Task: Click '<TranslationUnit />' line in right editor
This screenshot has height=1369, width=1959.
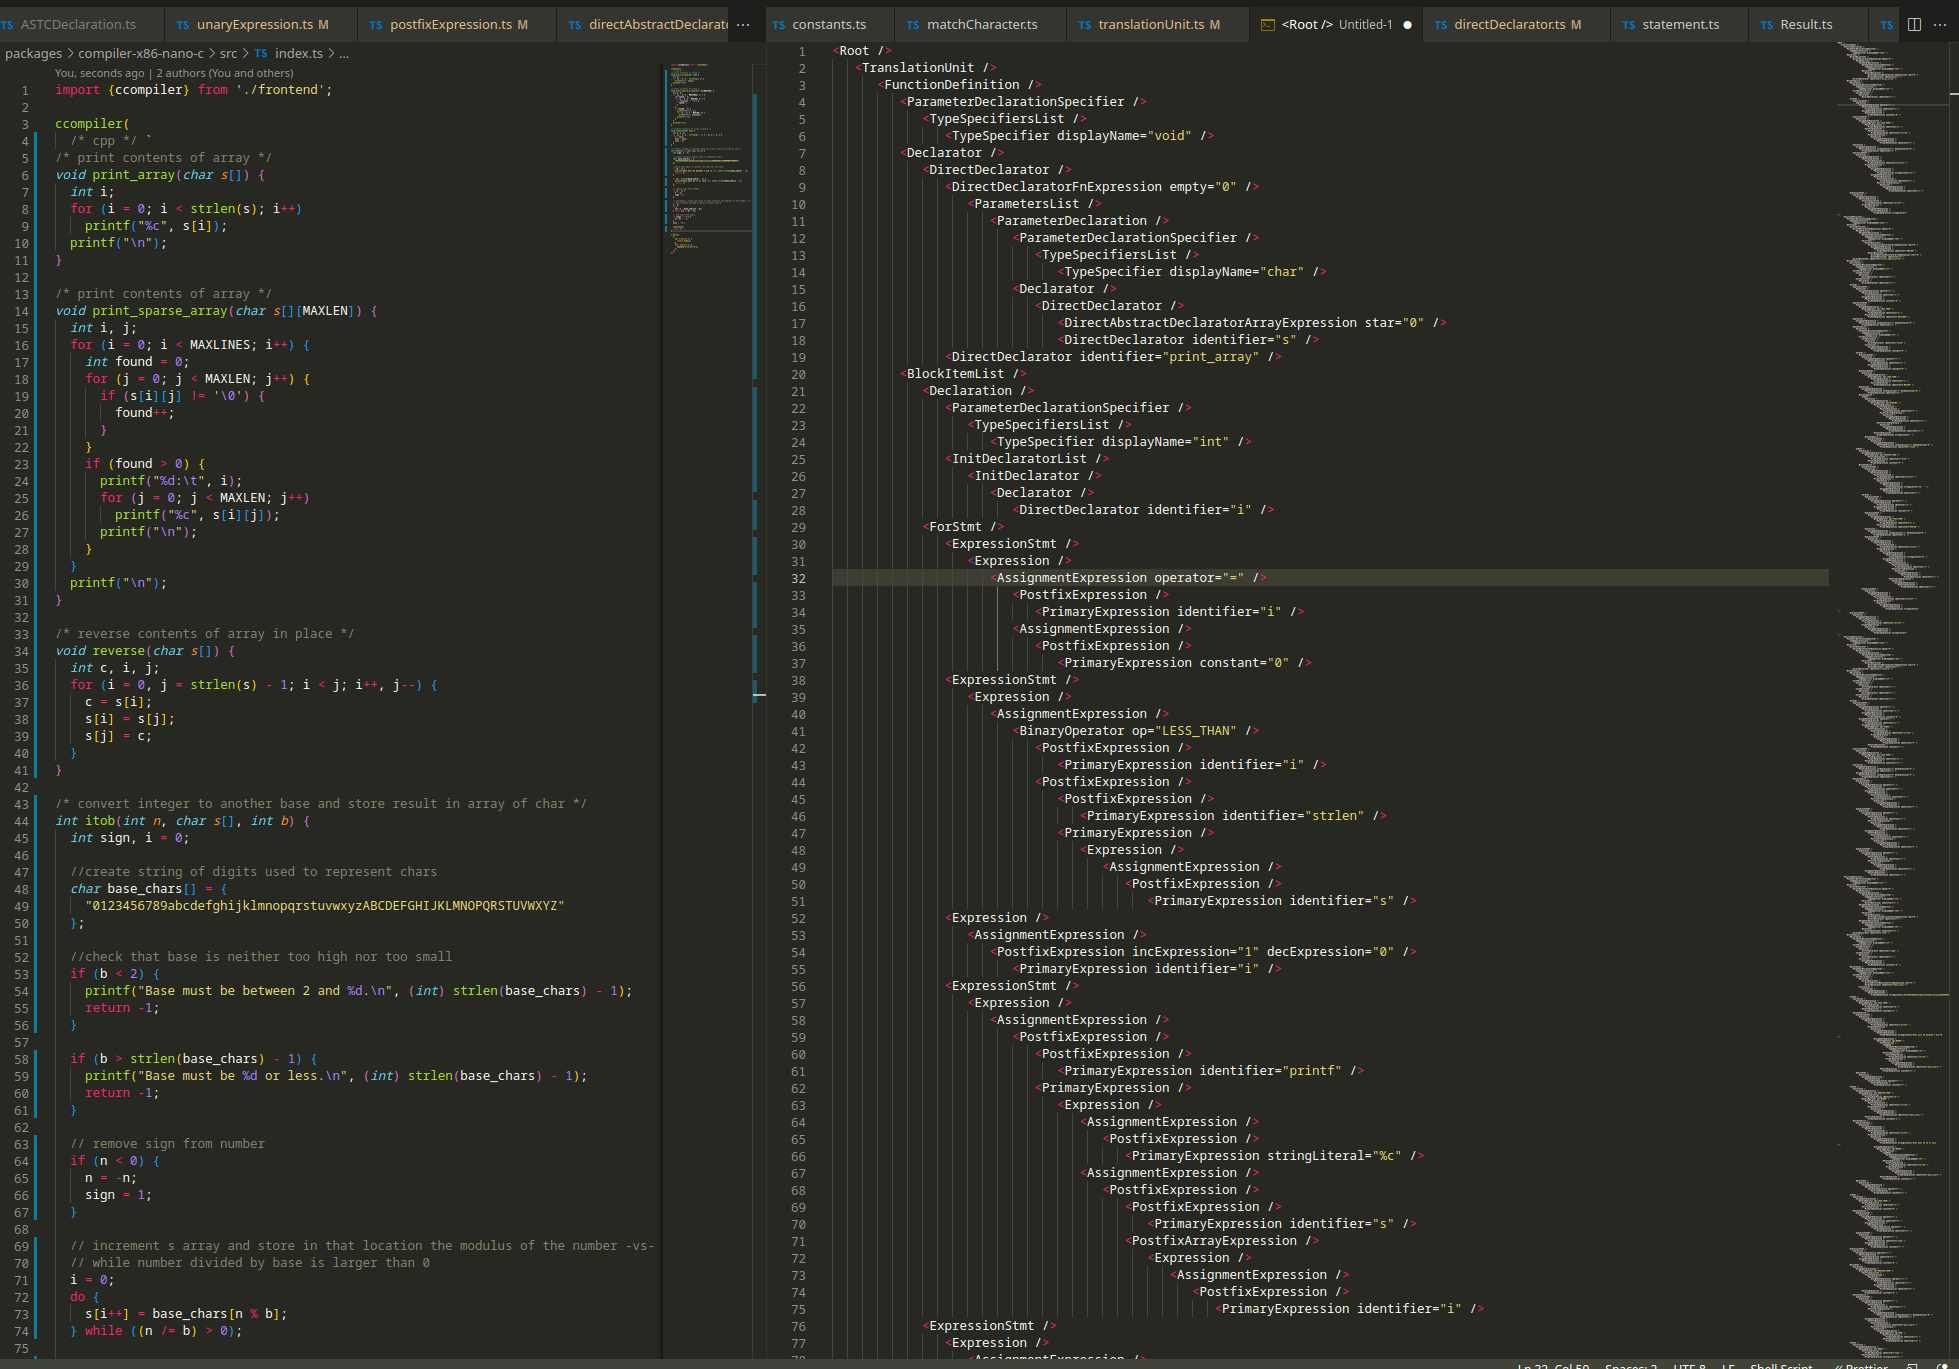Action: pos(925,68)
